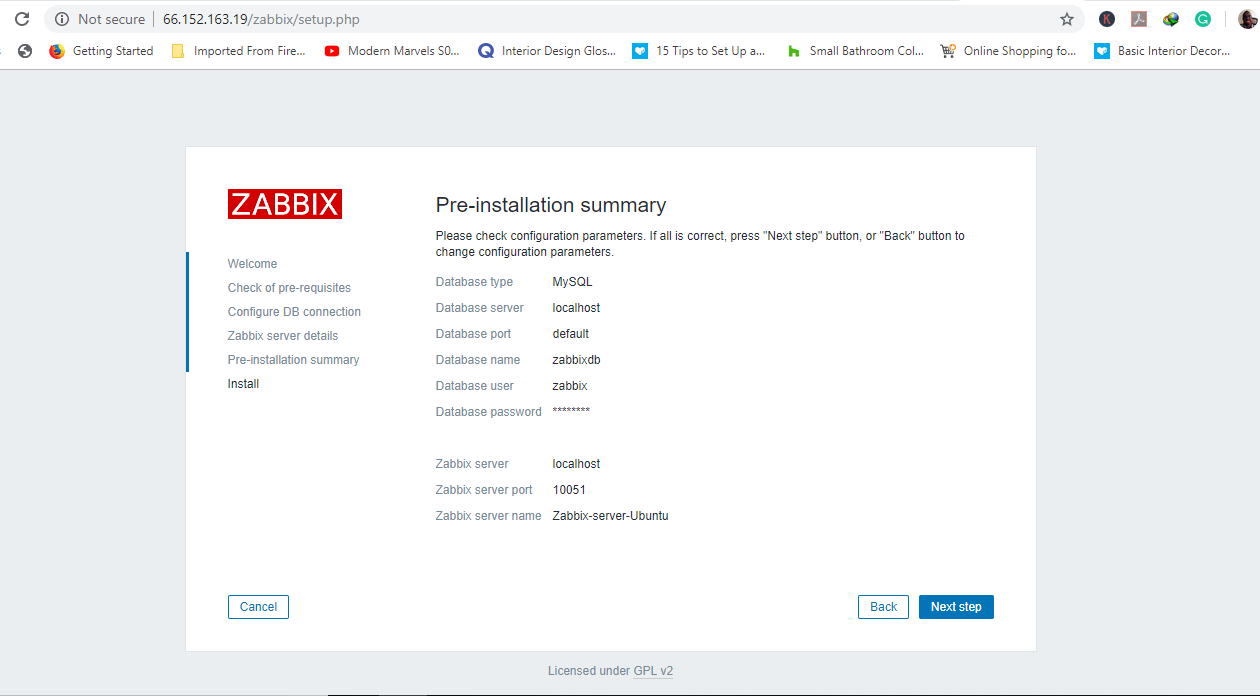This screenshot has width=1260, height=696.
Task: Open the GPL v2 license link
Action: [653, 671]
